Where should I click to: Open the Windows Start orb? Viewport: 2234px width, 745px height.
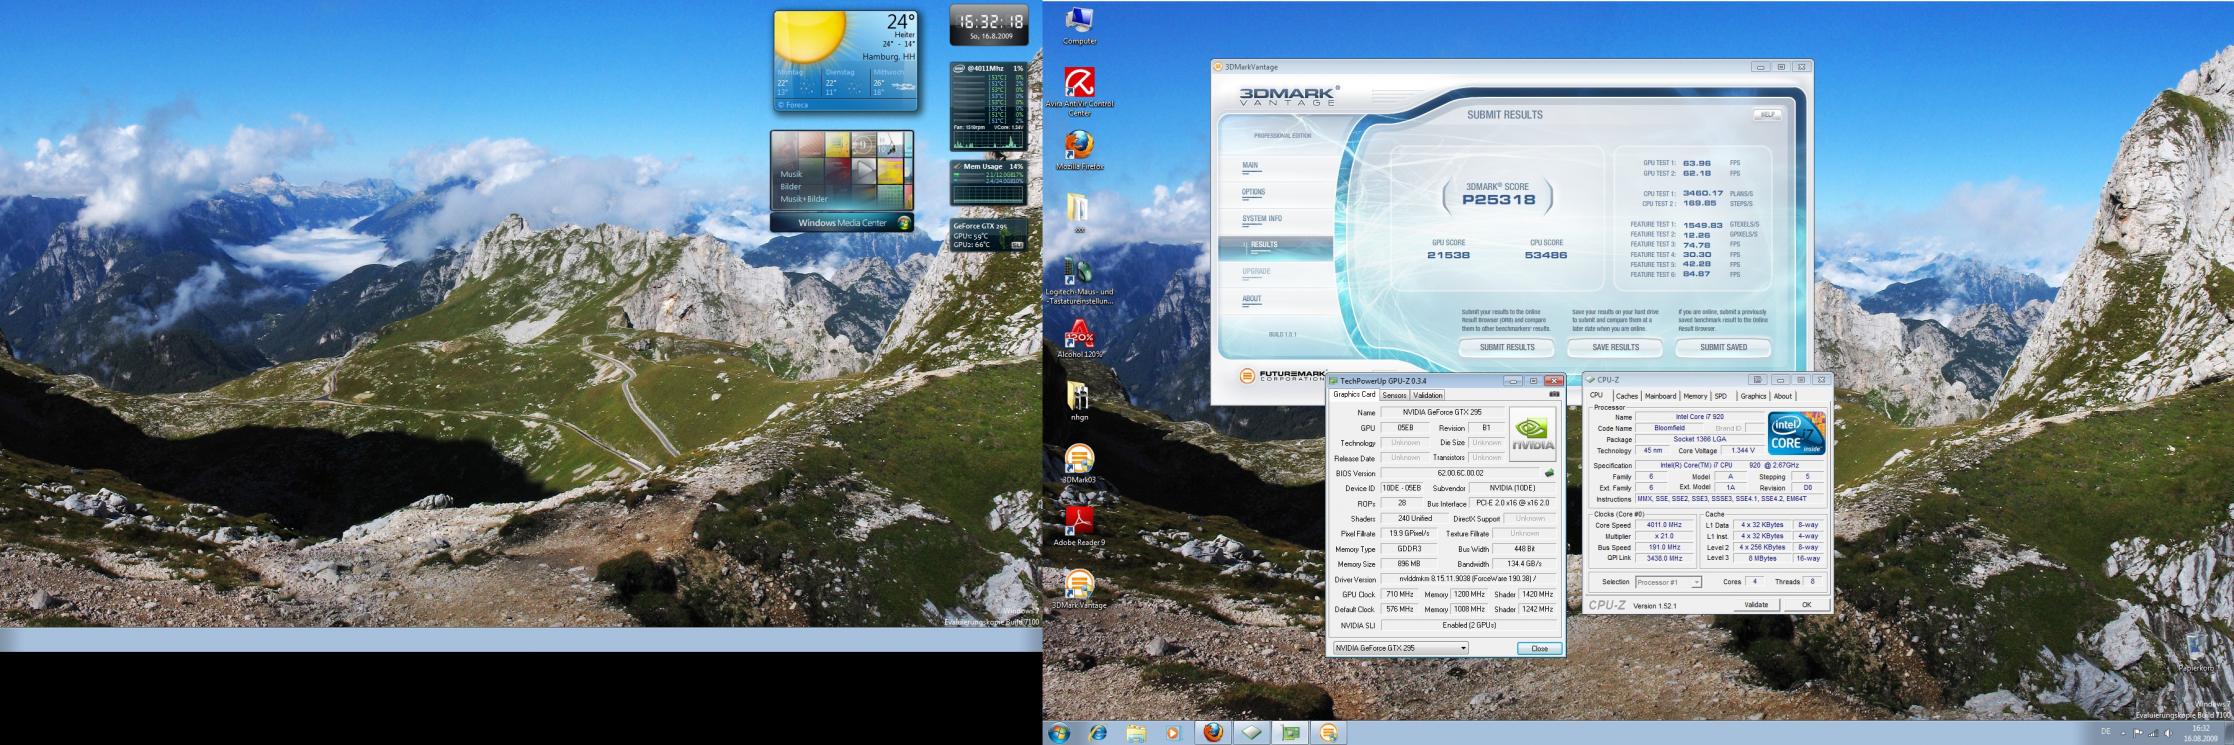point(1058,733)
